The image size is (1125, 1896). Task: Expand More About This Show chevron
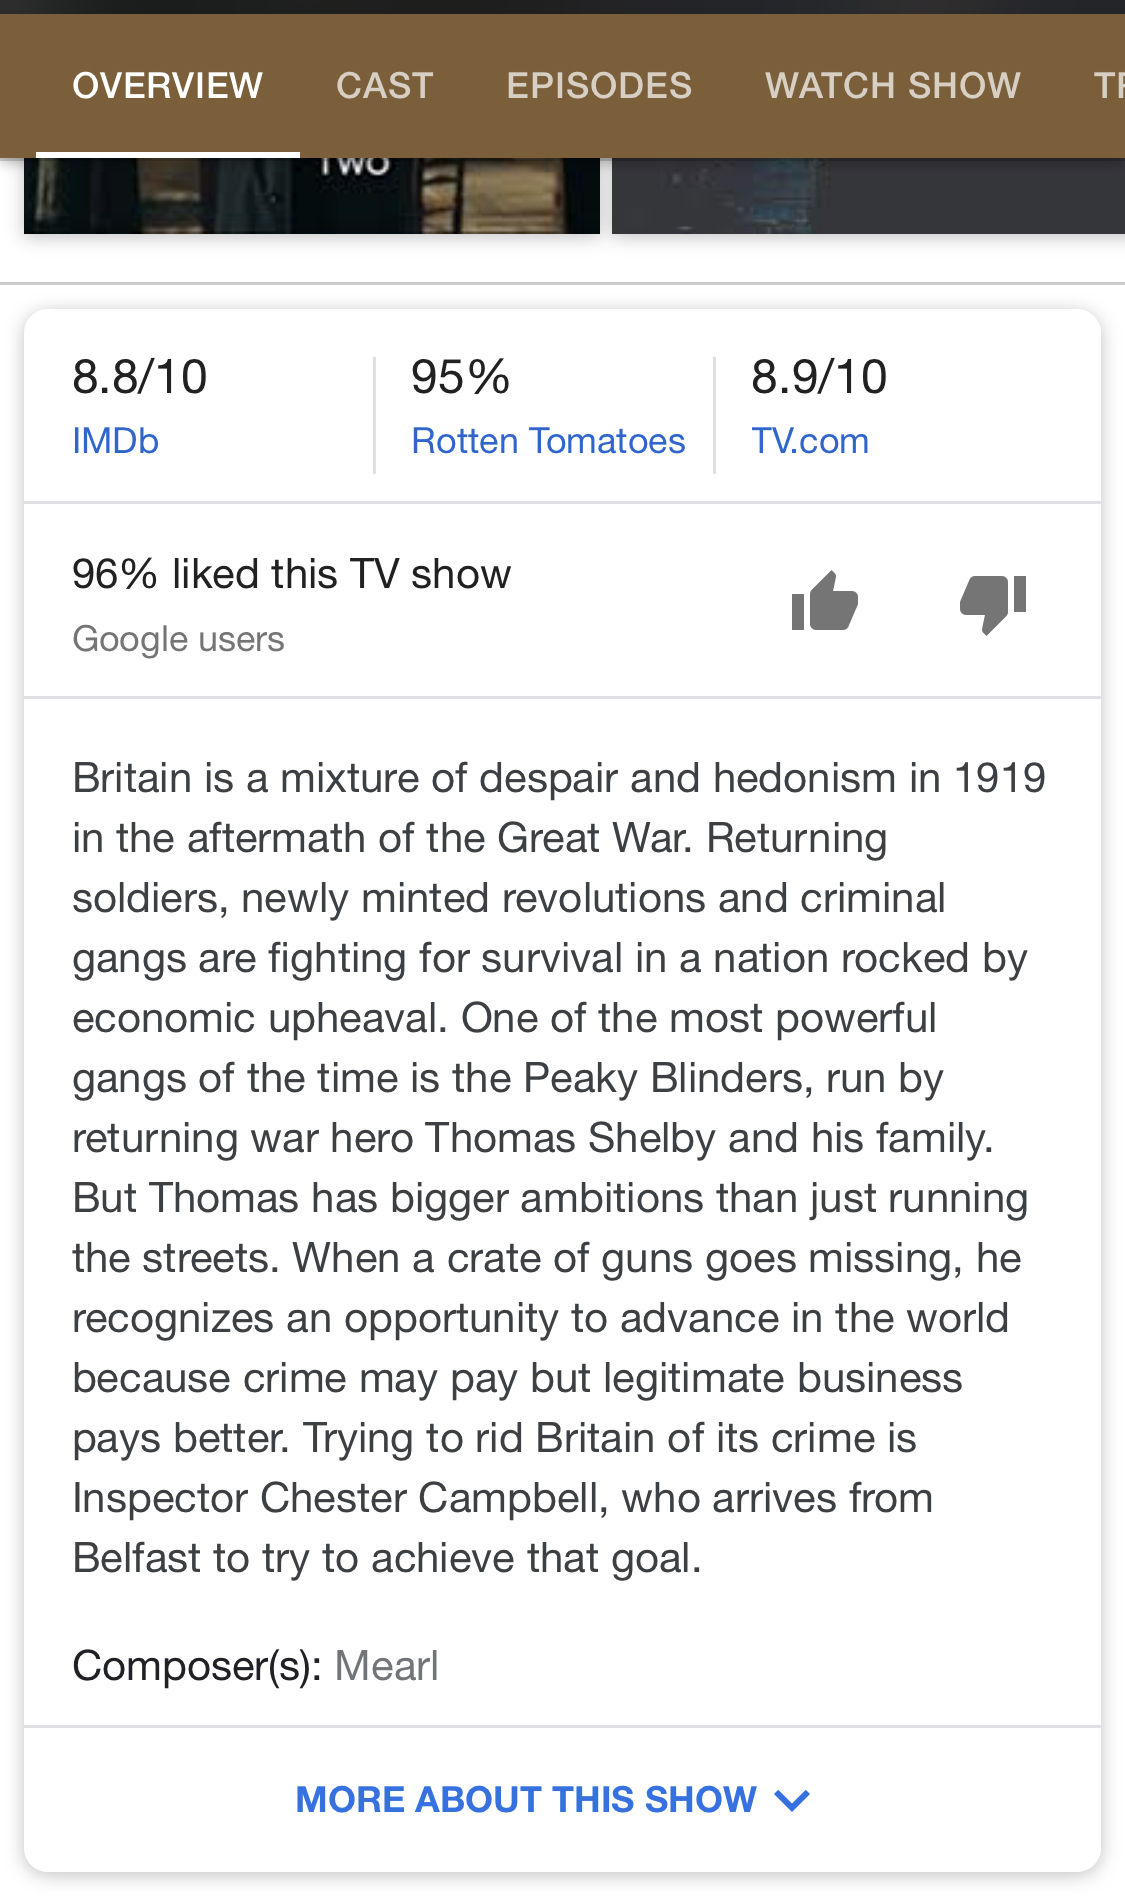[x=792, y=1800]
